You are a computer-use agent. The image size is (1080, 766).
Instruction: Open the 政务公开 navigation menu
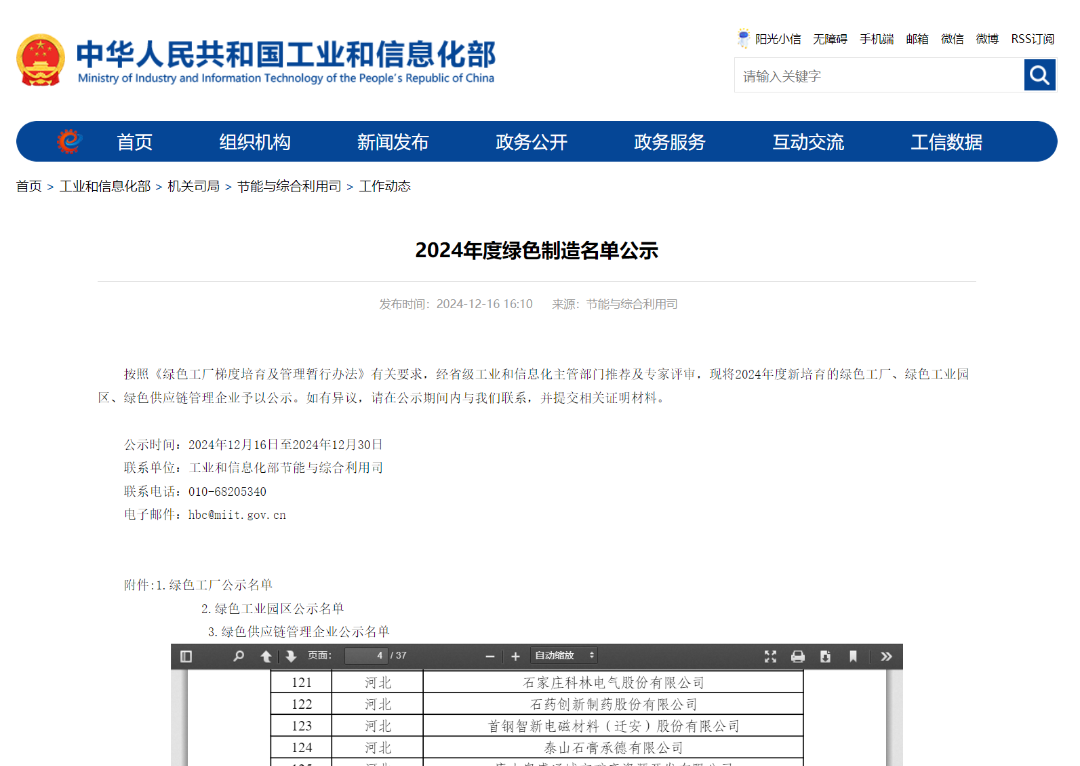531,141
